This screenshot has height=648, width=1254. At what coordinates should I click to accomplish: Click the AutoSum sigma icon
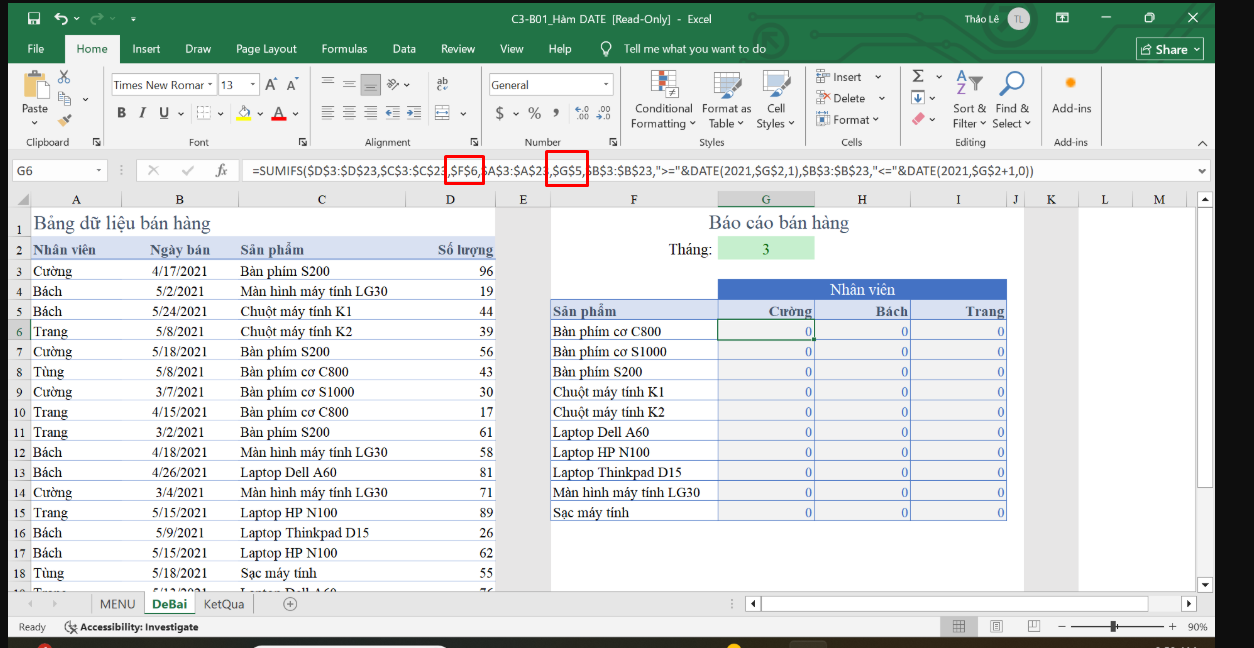[918, 77]
